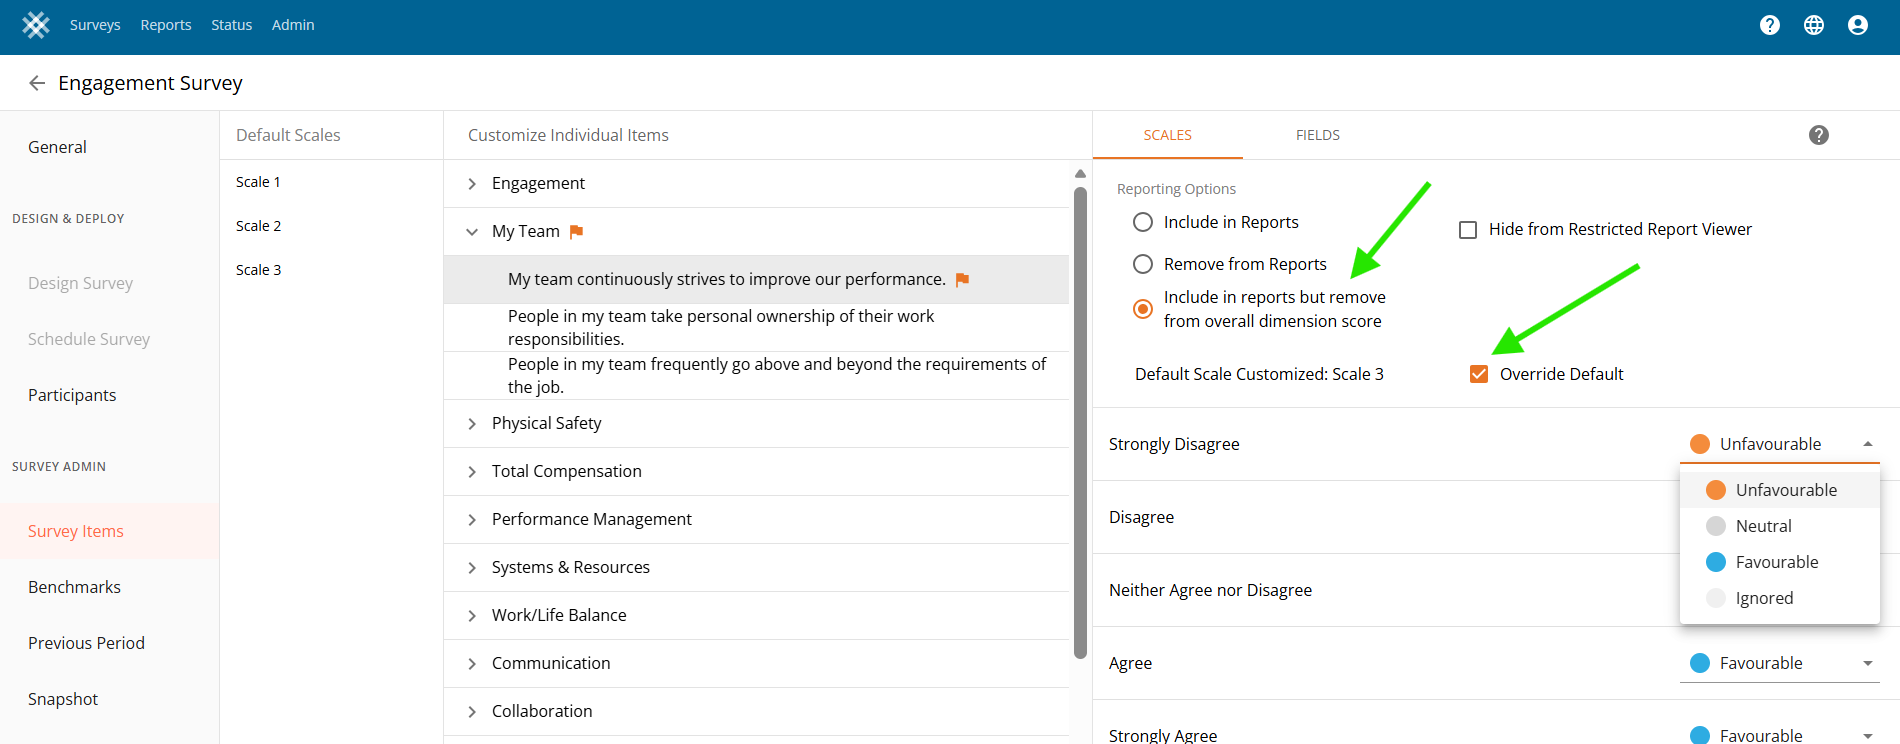
Task: Choose Neutral grey swatch option in dropdown
Action: pos(1716,526)
